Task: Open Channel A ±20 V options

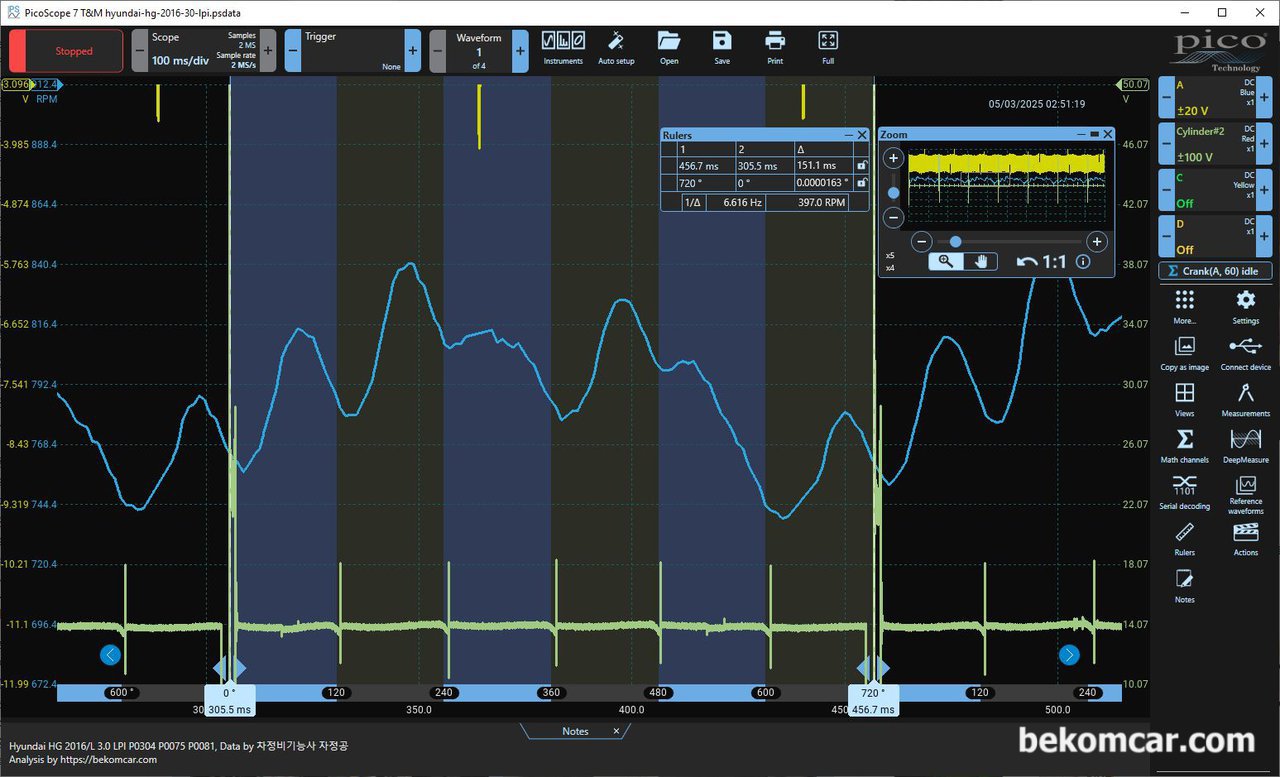Action: click(1215, 98)
